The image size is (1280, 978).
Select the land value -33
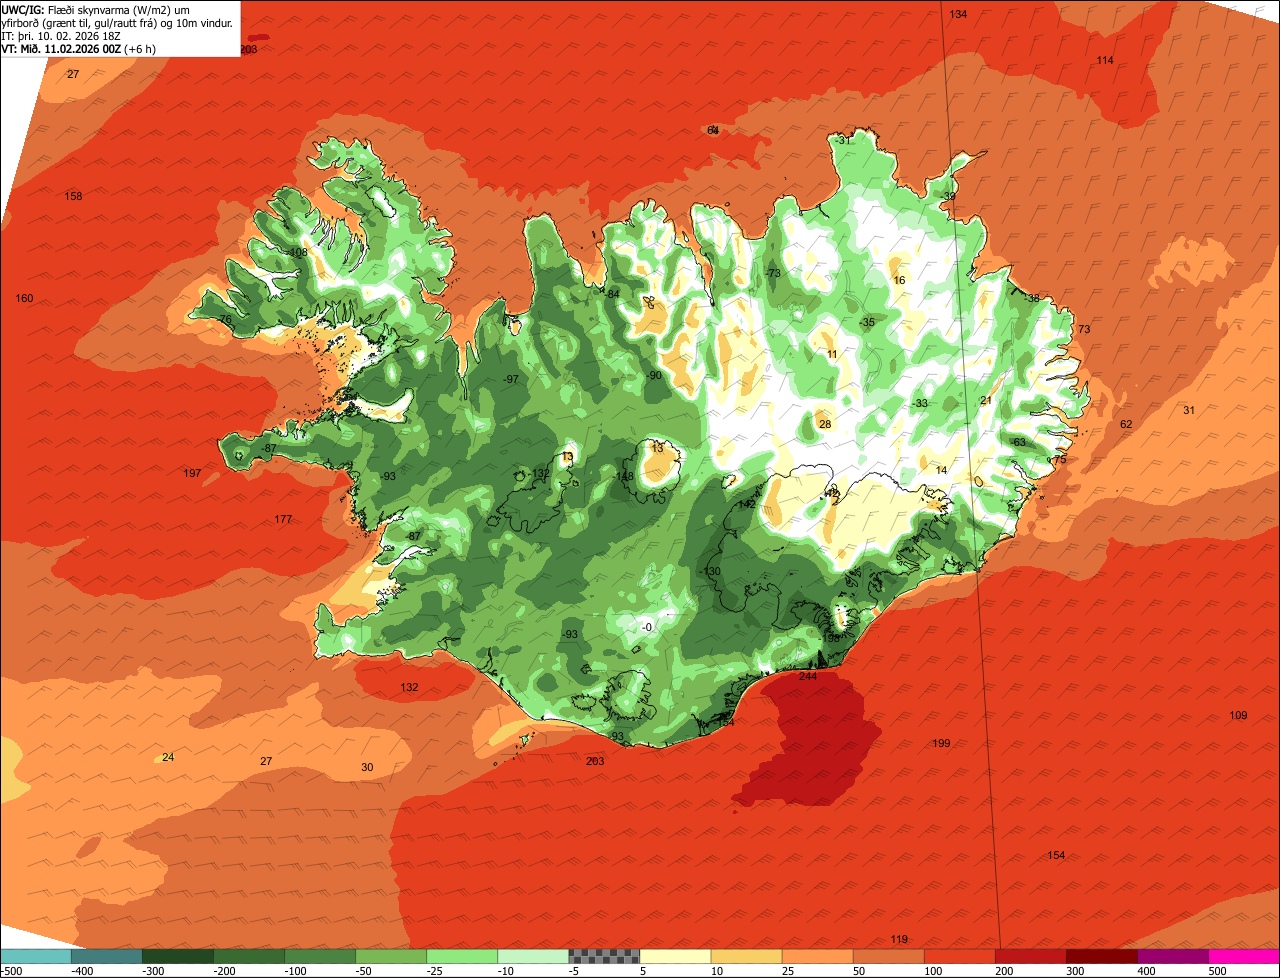(919, 404)
